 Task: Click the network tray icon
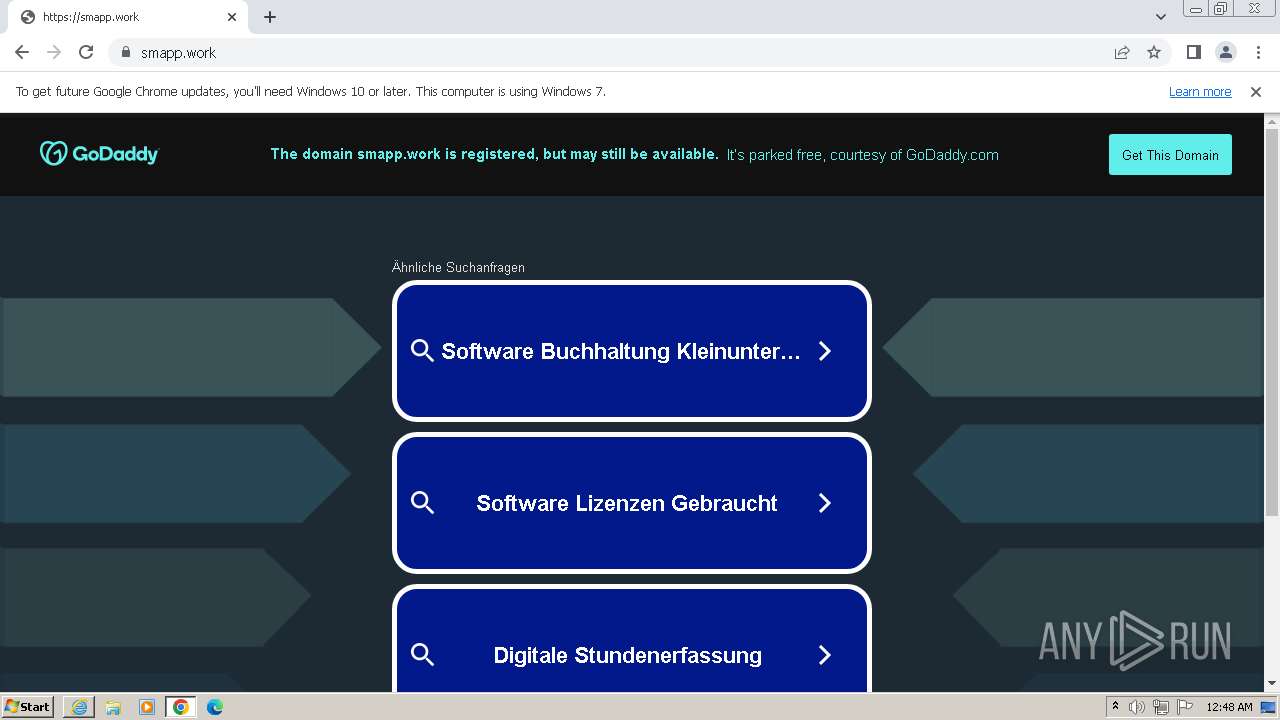point(1161,707)
